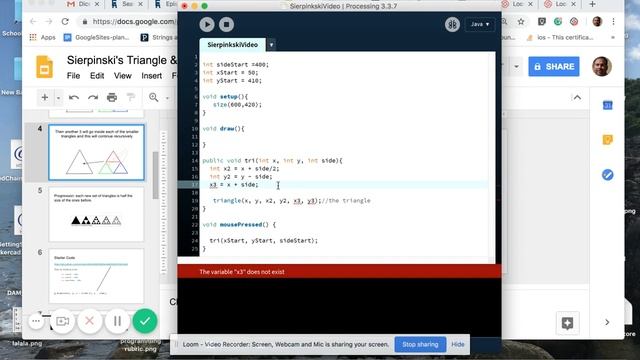Collapse the Slides toolbar with chevron

(x=577, y=98)
